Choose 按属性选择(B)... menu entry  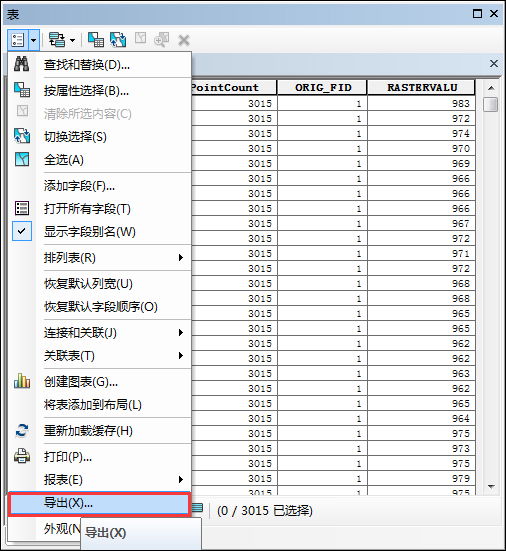[x=99, y=91]
